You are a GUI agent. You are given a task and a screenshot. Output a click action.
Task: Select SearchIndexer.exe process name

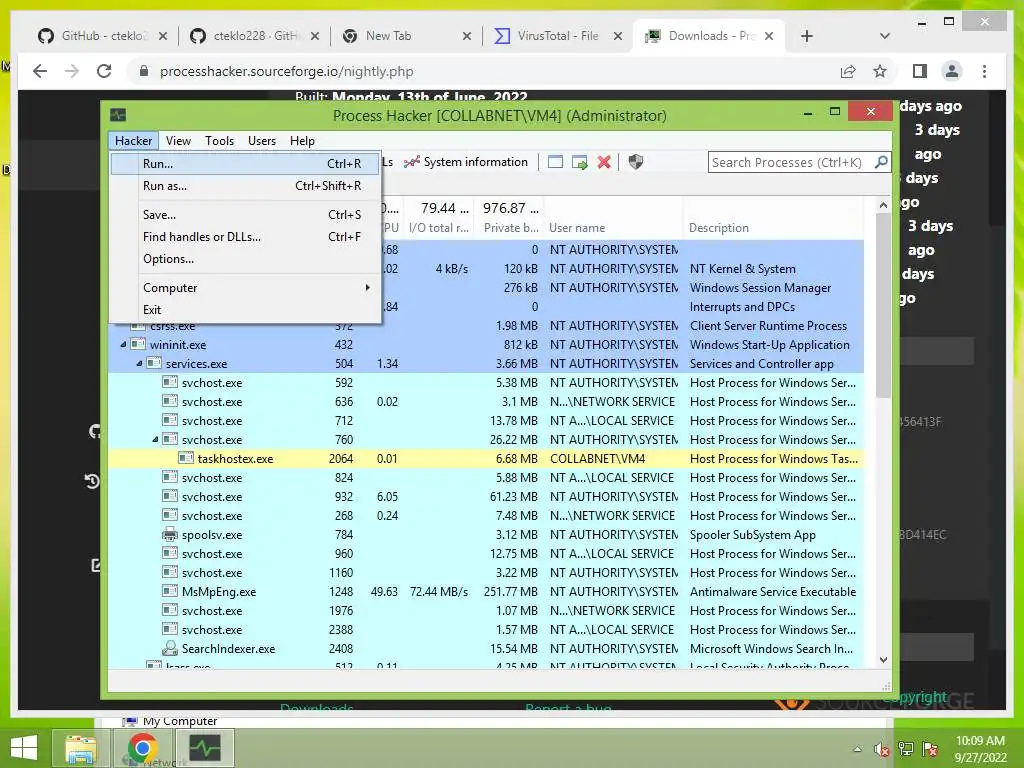tap(229, 648)
